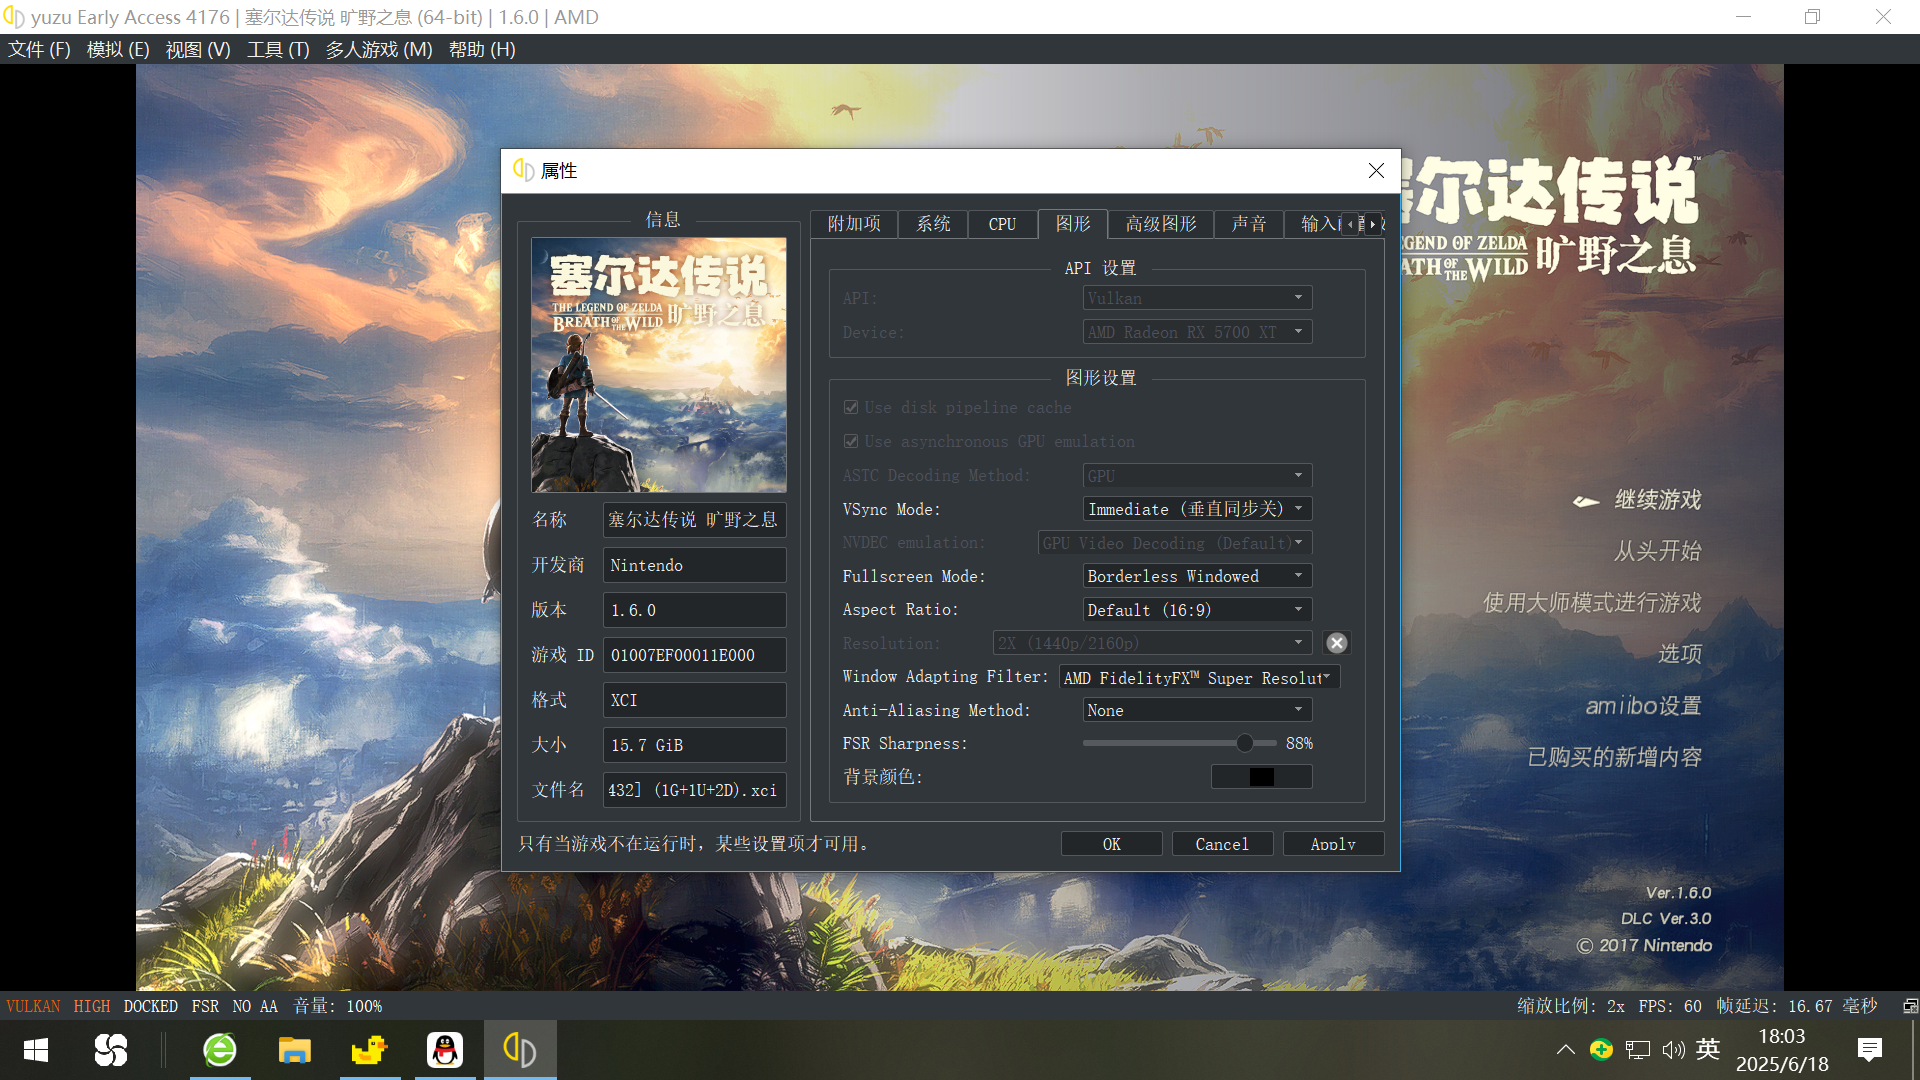Toggle the NO AA status bar button
Viewport: 1920px width, 1080px height.
(255, 1006)
